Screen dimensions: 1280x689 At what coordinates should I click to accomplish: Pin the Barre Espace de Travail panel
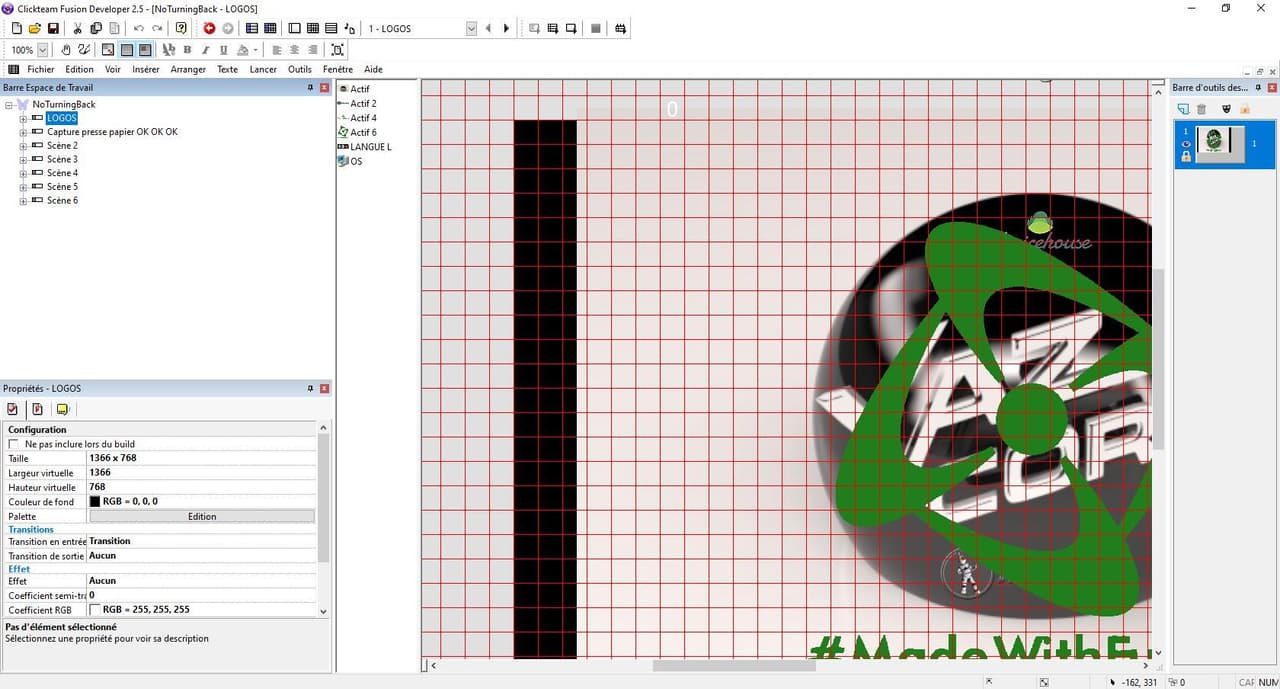pos(311,88)
